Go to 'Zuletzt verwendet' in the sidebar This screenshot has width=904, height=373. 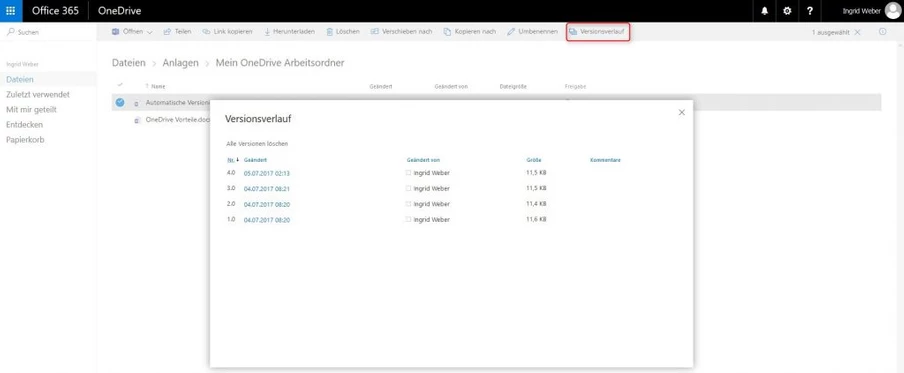coord(38,95)
